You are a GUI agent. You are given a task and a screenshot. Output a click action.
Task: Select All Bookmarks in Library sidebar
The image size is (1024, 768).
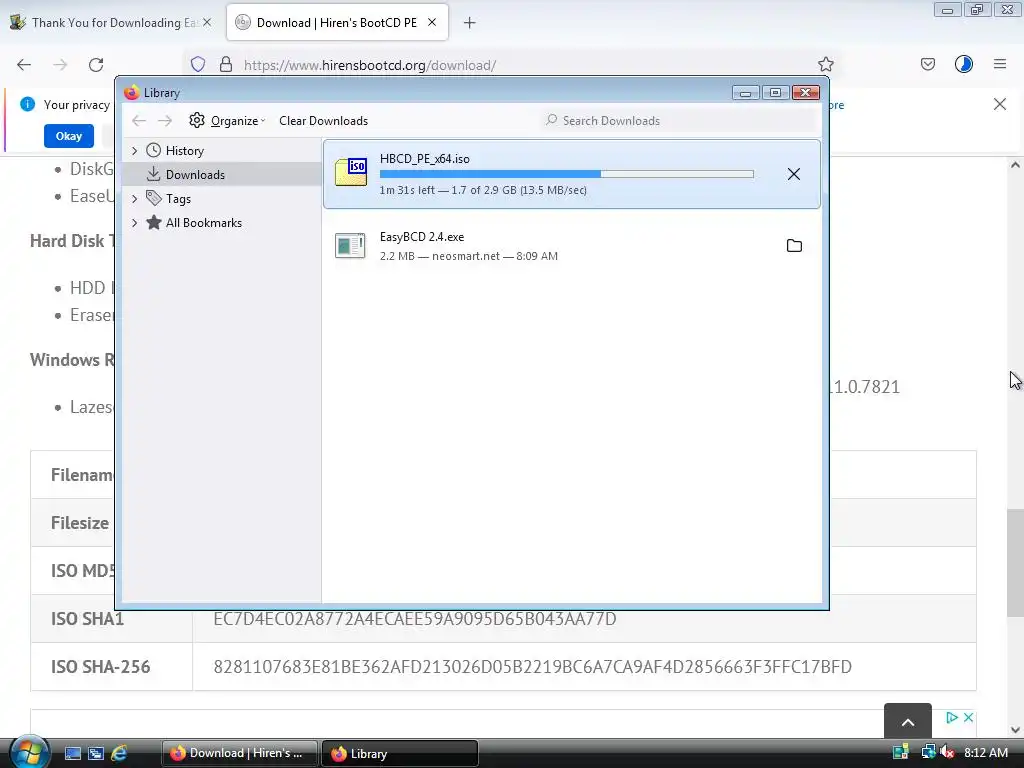click(x=203, y=223)
